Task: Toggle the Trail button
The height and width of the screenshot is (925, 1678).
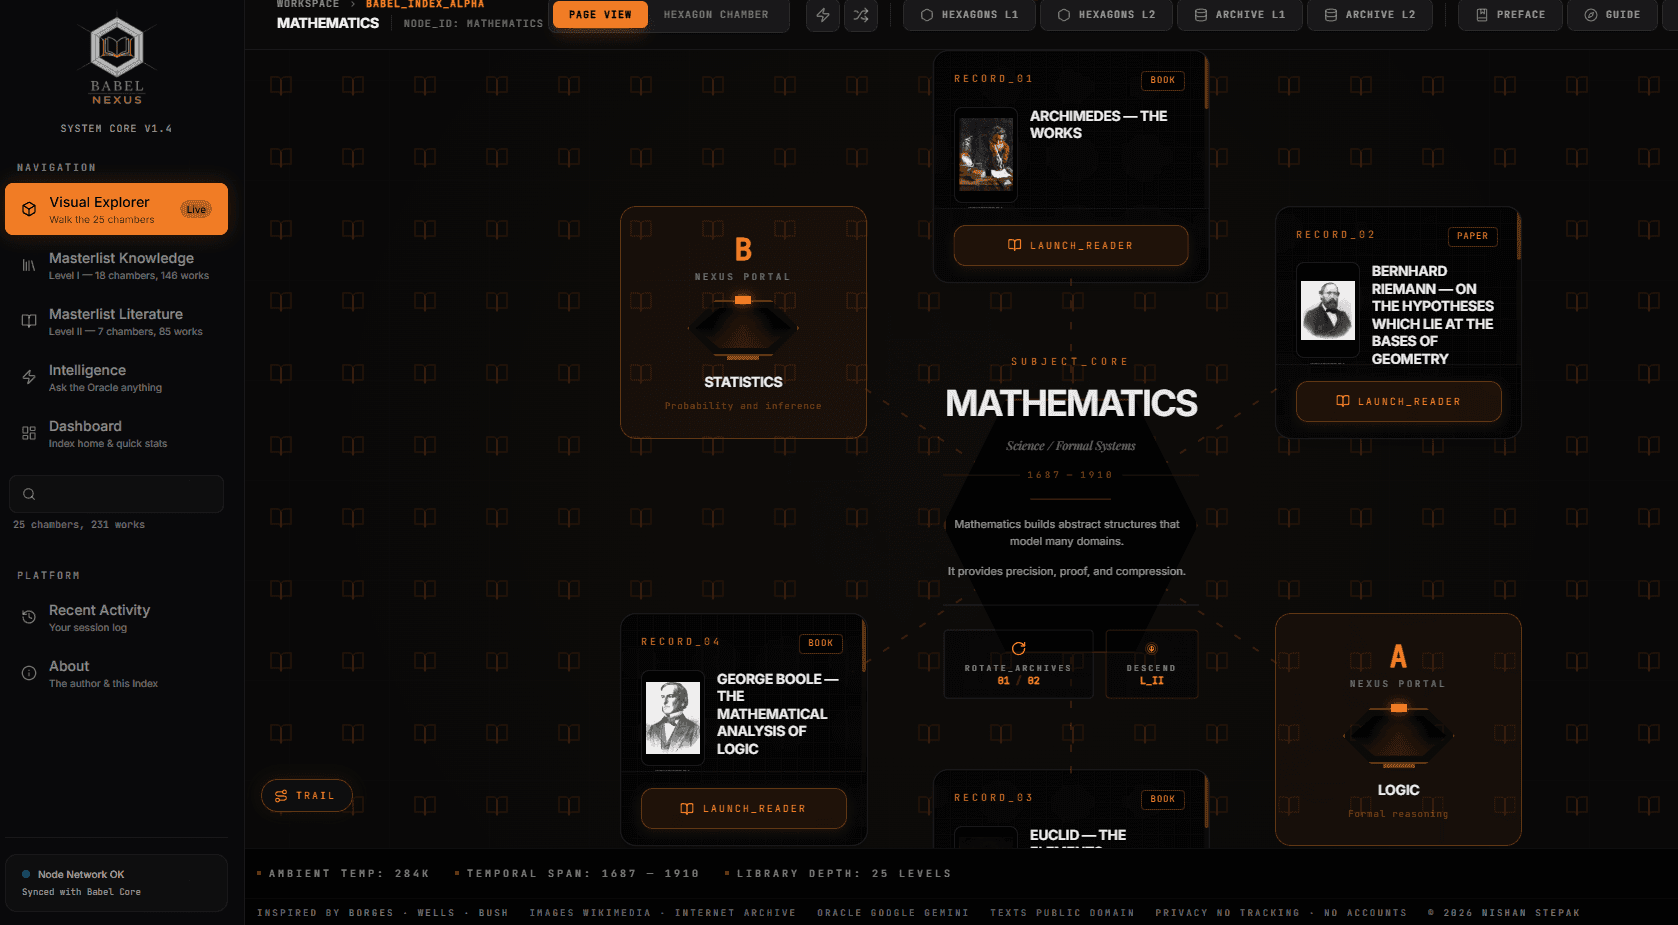Action: tap(306, 795)
